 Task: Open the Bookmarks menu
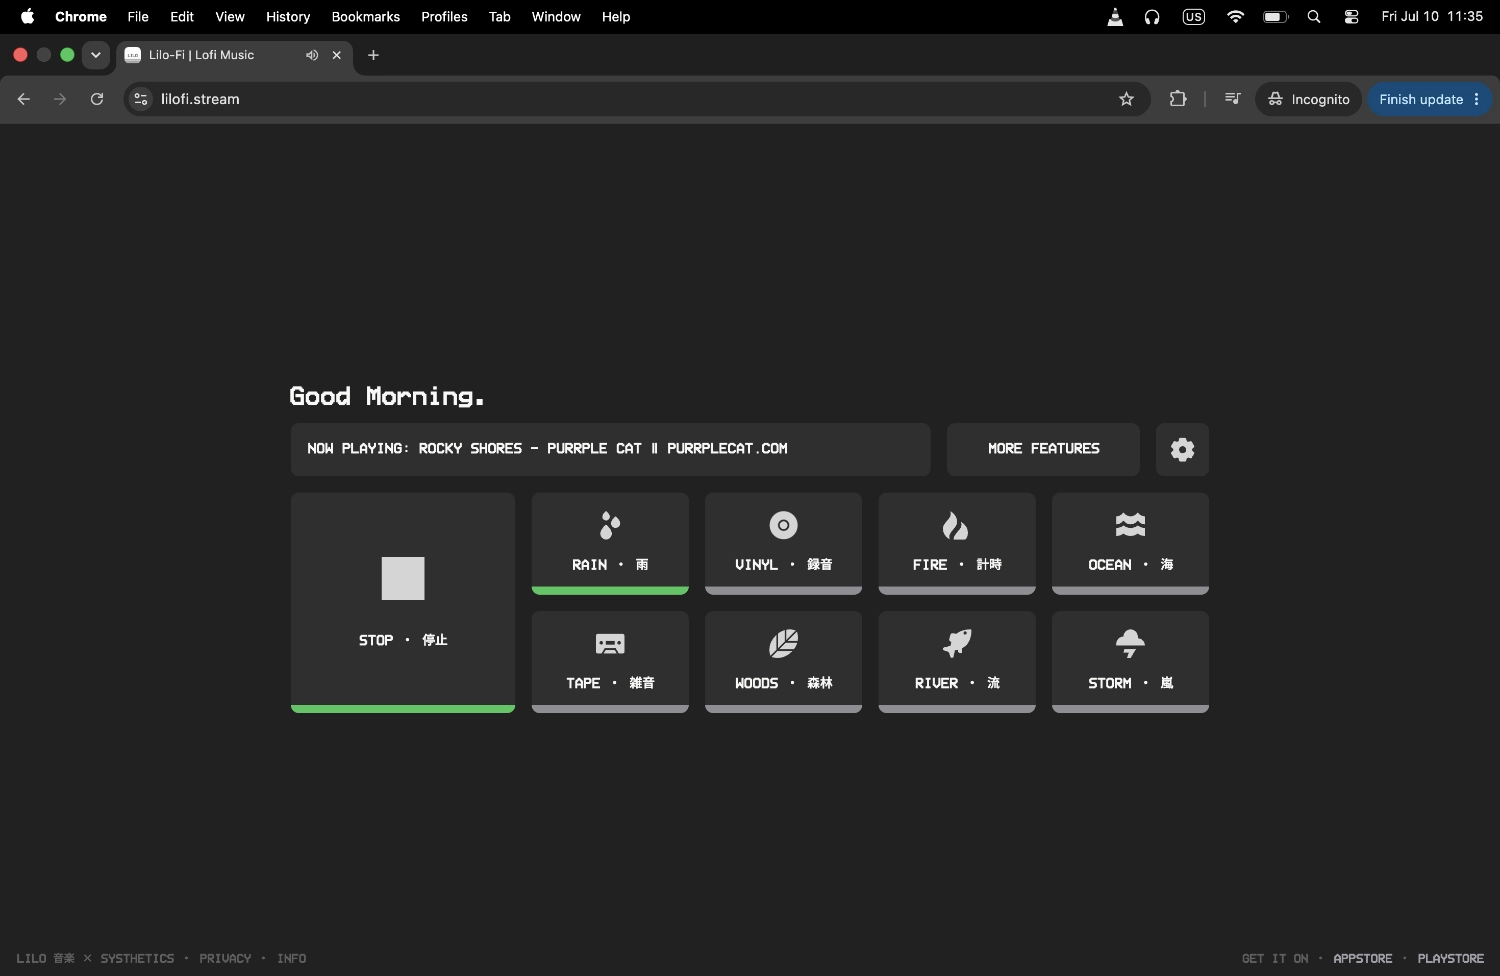[x=366, y=16]
